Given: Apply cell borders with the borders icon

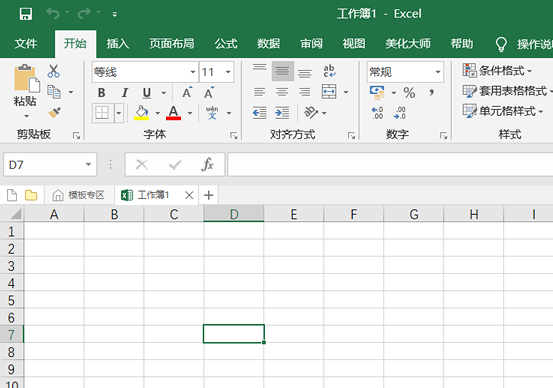Looking at the screenshot, I should point(102,113).
